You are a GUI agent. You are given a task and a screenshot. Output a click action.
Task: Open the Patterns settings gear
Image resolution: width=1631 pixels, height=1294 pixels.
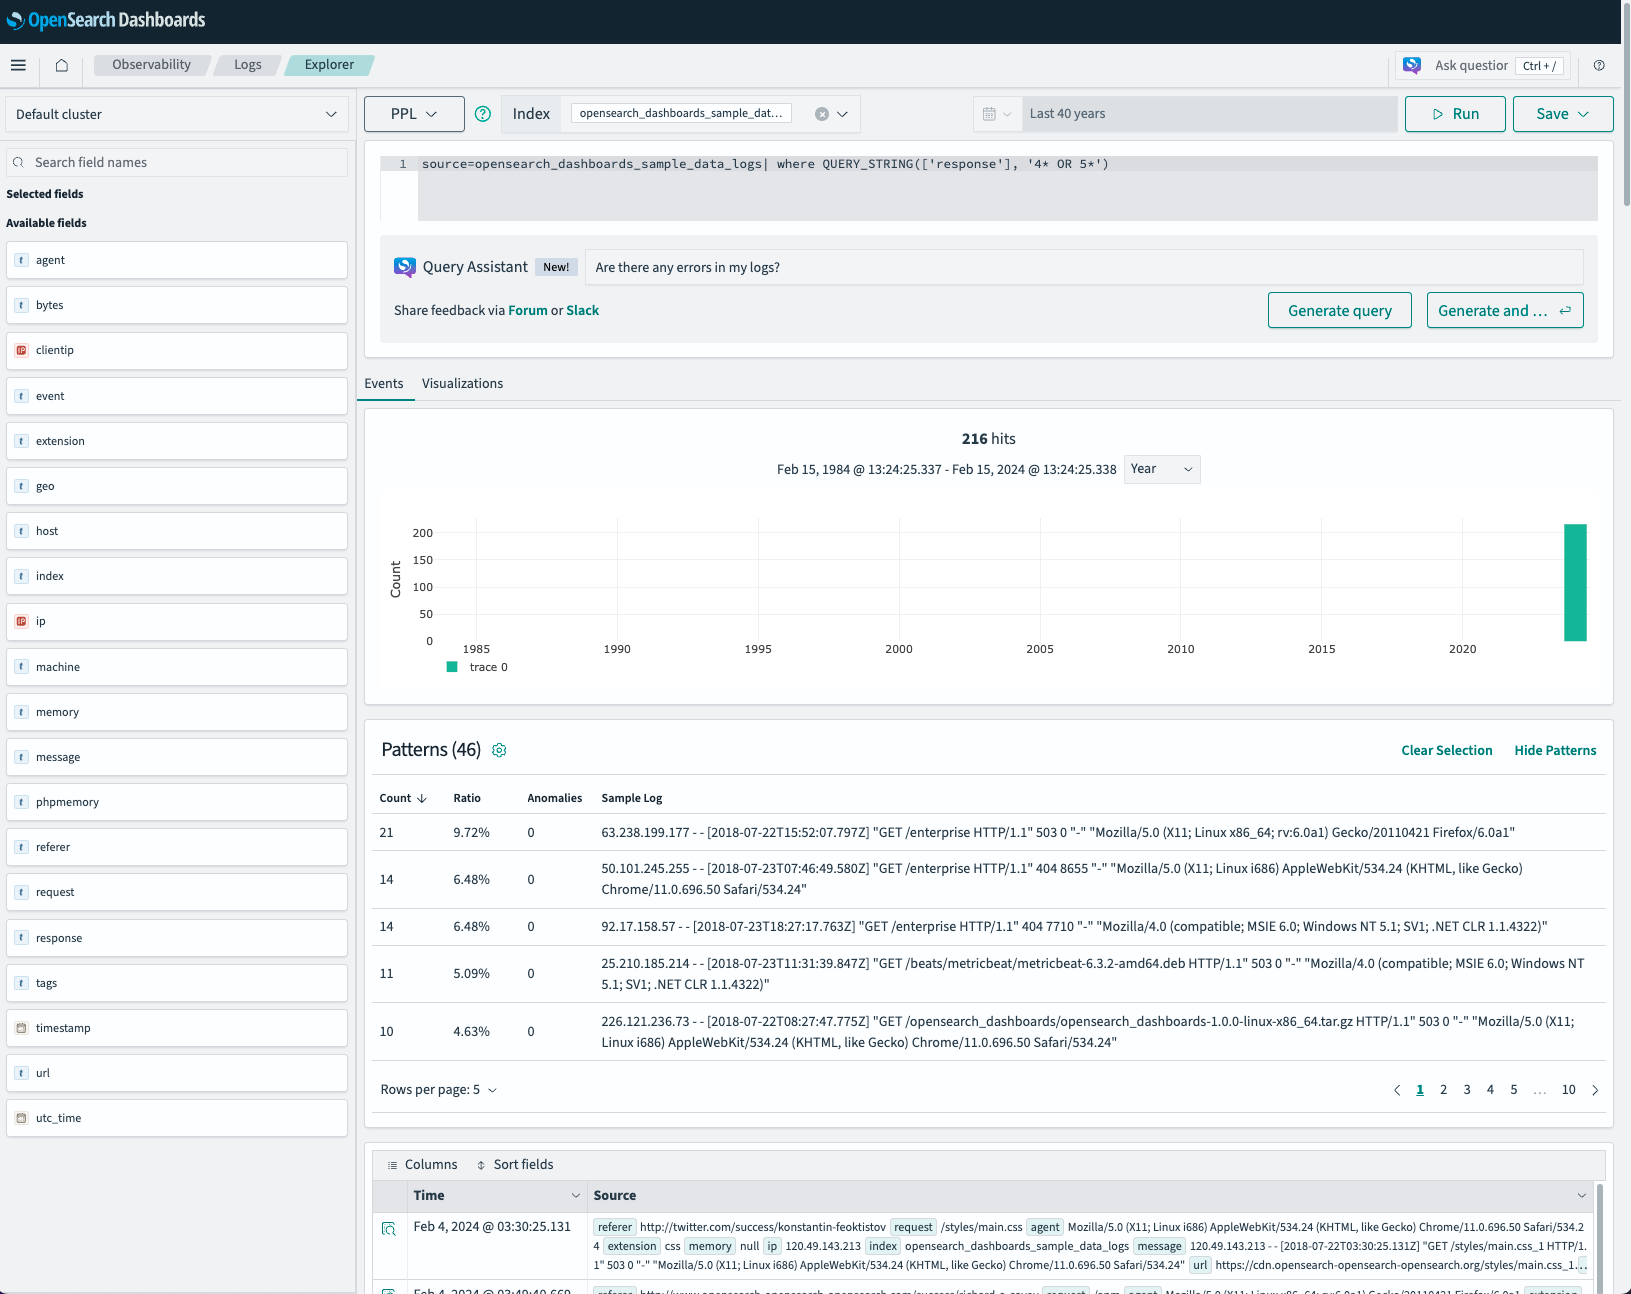pos(499,750)
